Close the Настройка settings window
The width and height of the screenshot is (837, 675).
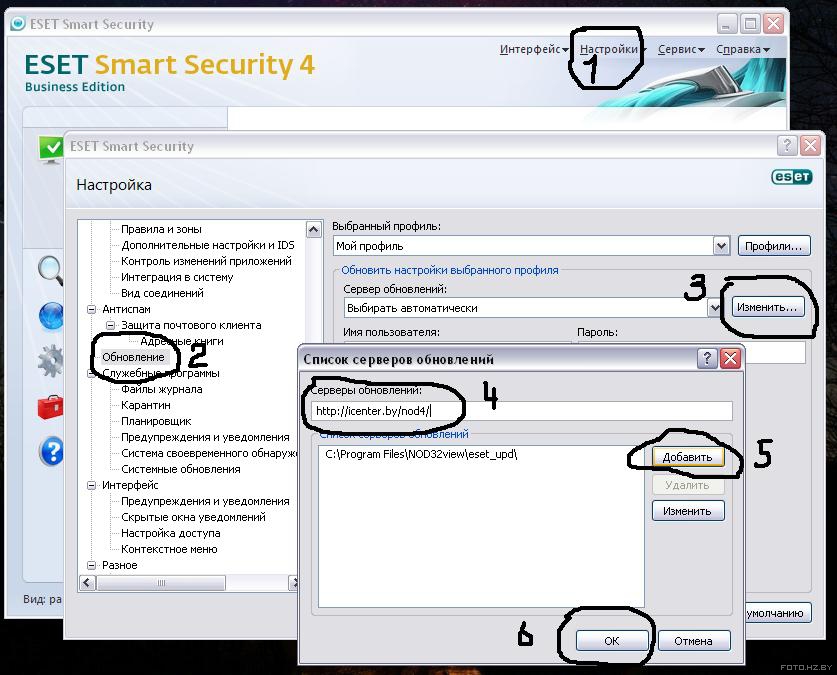click(810, 145)
